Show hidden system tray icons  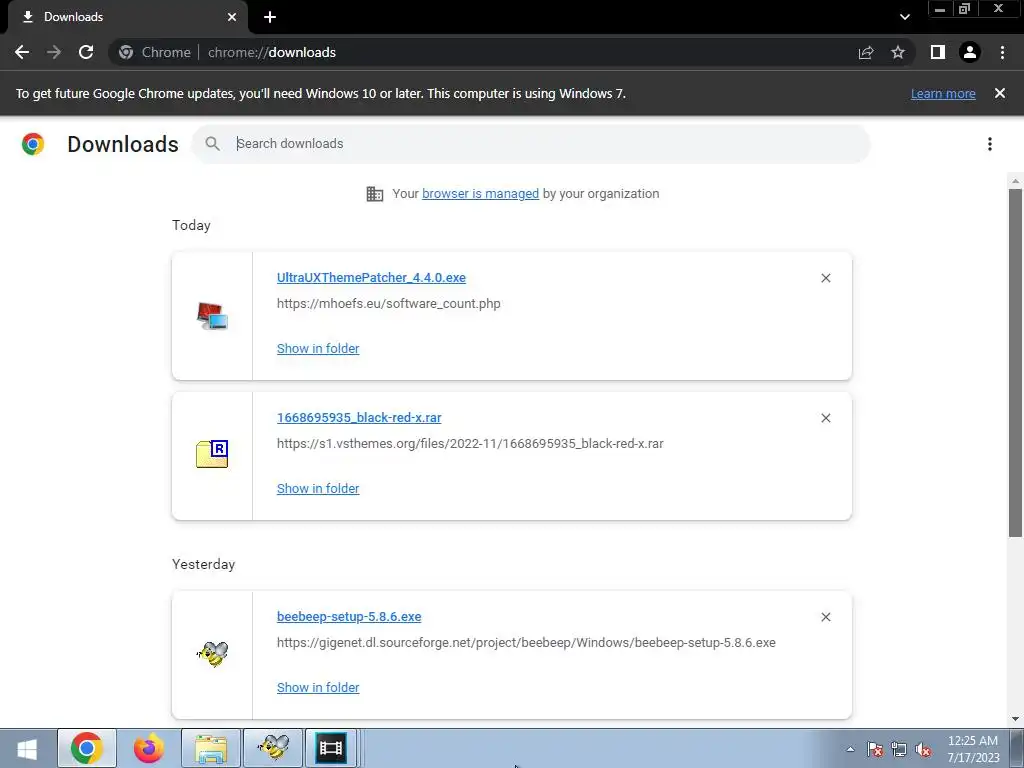point(850,749)
